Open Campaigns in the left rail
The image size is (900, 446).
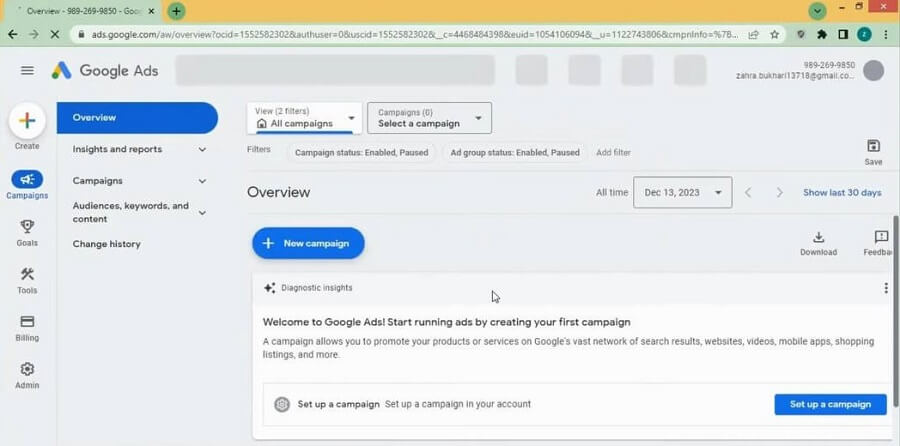(27, 185)
